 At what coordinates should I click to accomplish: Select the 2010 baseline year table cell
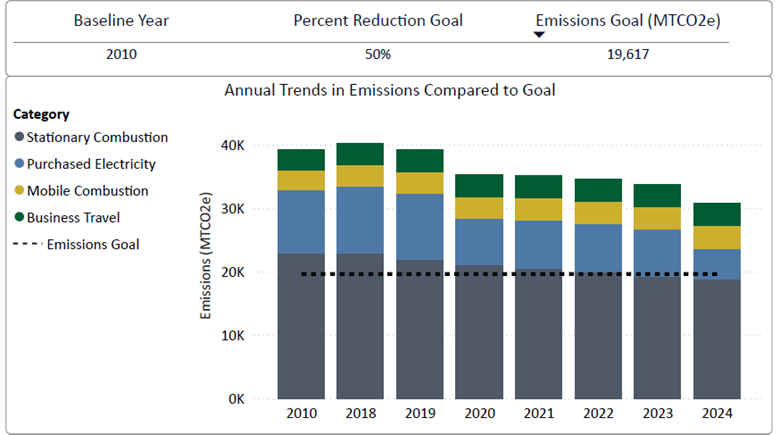(x=121, y=54)
